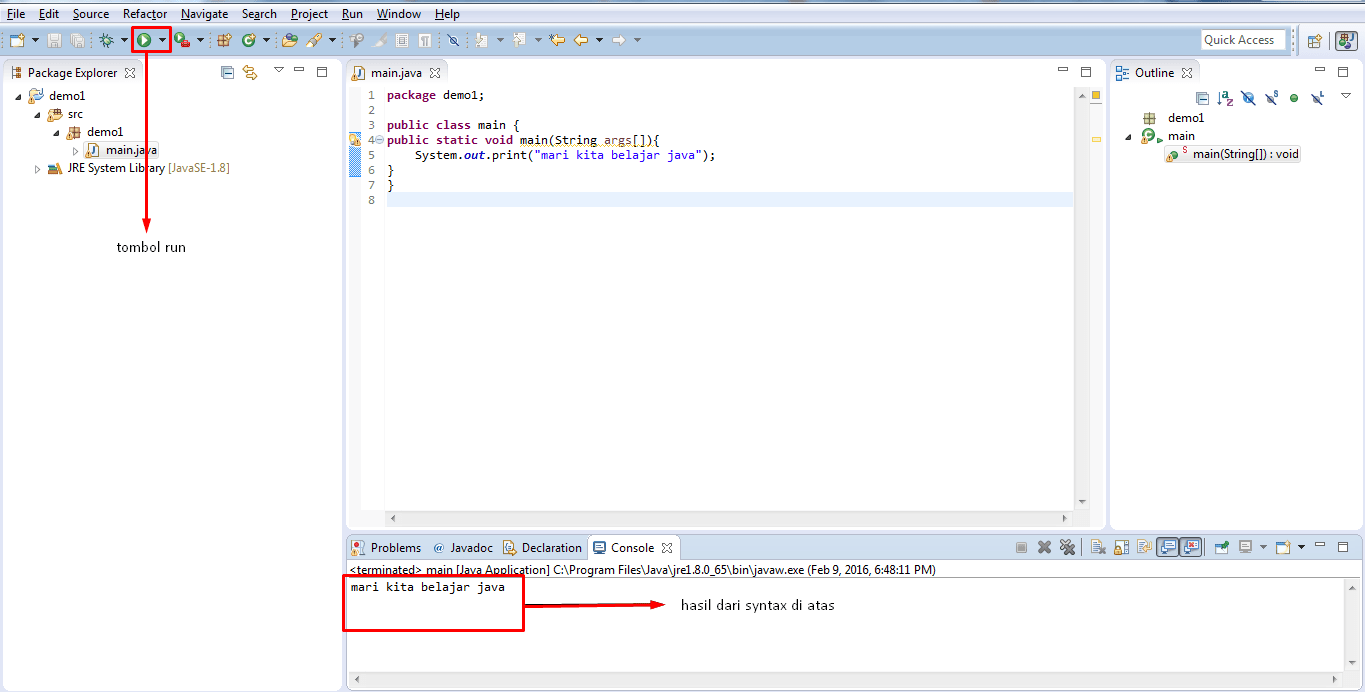Viewport: 1365px width, 692px height.
Task: Toggle Hide Static Fields and Methods in Outline
Action: [x=1272, y=98]
